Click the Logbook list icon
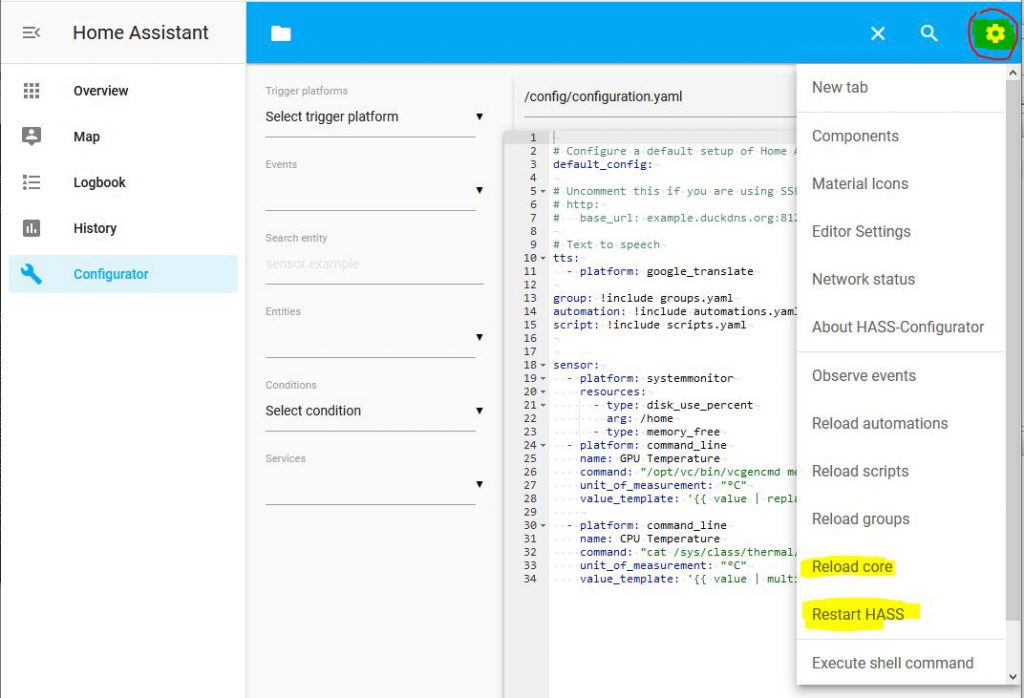The height and width of the screenshot is (698, 1024). 31,182
